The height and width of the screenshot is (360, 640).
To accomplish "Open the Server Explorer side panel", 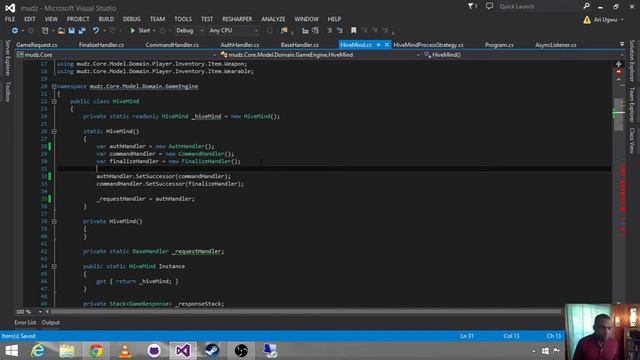I will pos(7,58).
